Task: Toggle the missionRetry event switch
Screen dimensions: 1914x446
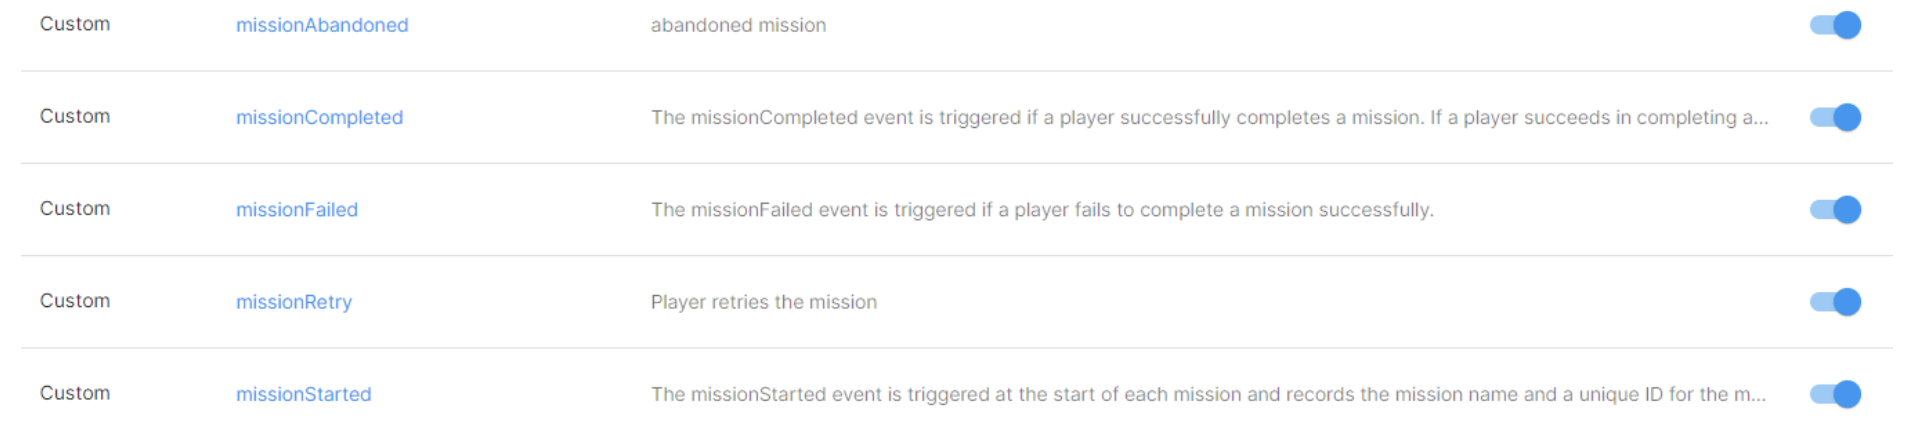Action: [x=1835, y=302]
